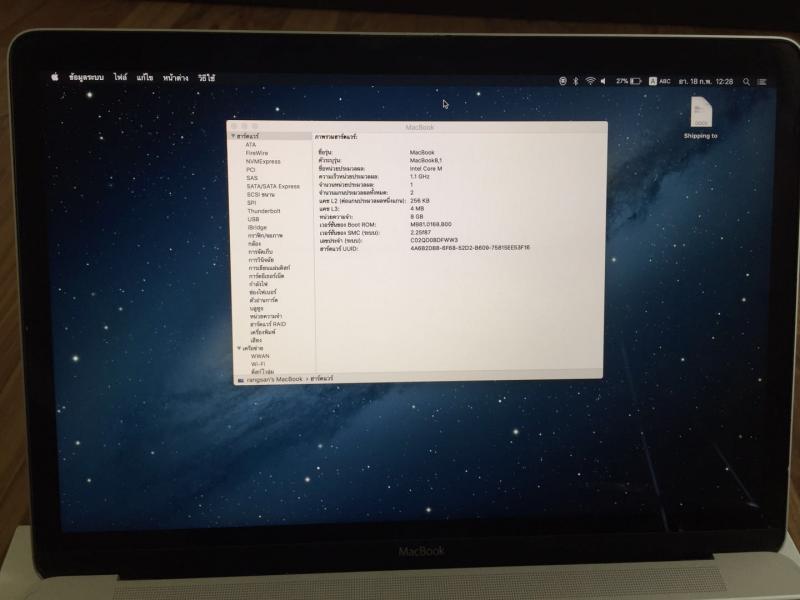Select WWAN under the network section
The width and height of the screenshot is (800, 600).
click(x=260, y=356)
